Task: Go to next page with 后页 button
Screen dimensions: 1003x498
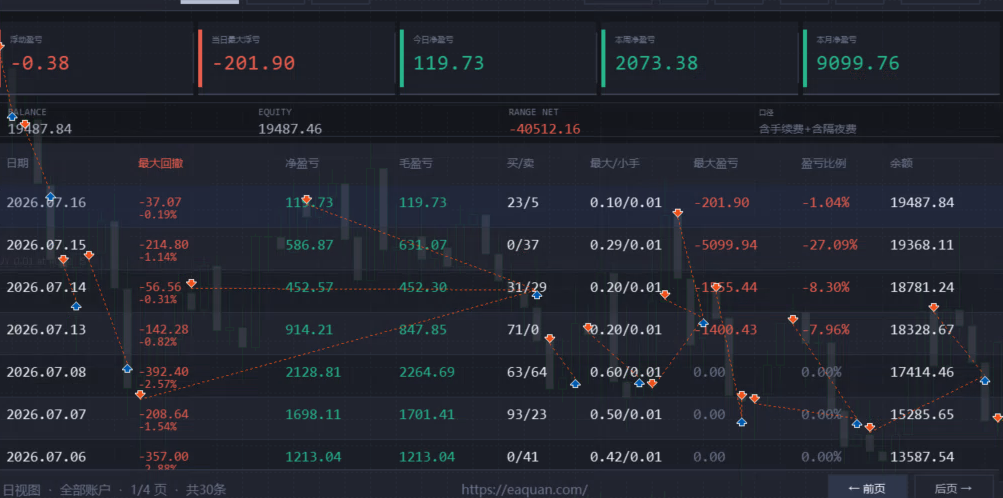Action: click(953, 488)
